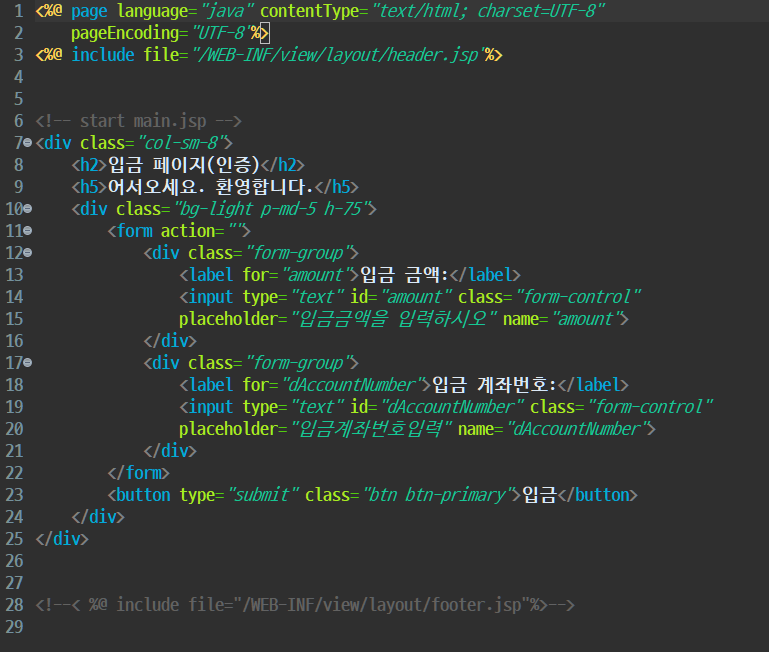The image size is (769, 652).
Task: Click the "form-group" class on line 17
Action: pyautogui.click(x=299, y=363)
